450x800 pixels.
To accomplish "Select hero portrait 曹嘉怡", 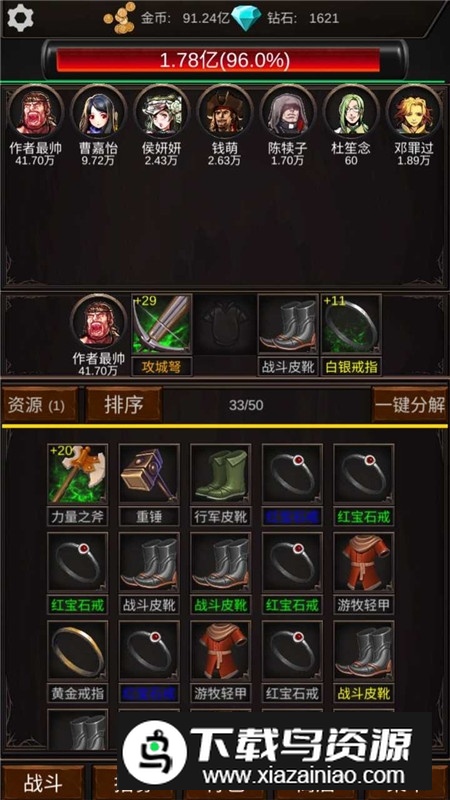I will 98,111.
